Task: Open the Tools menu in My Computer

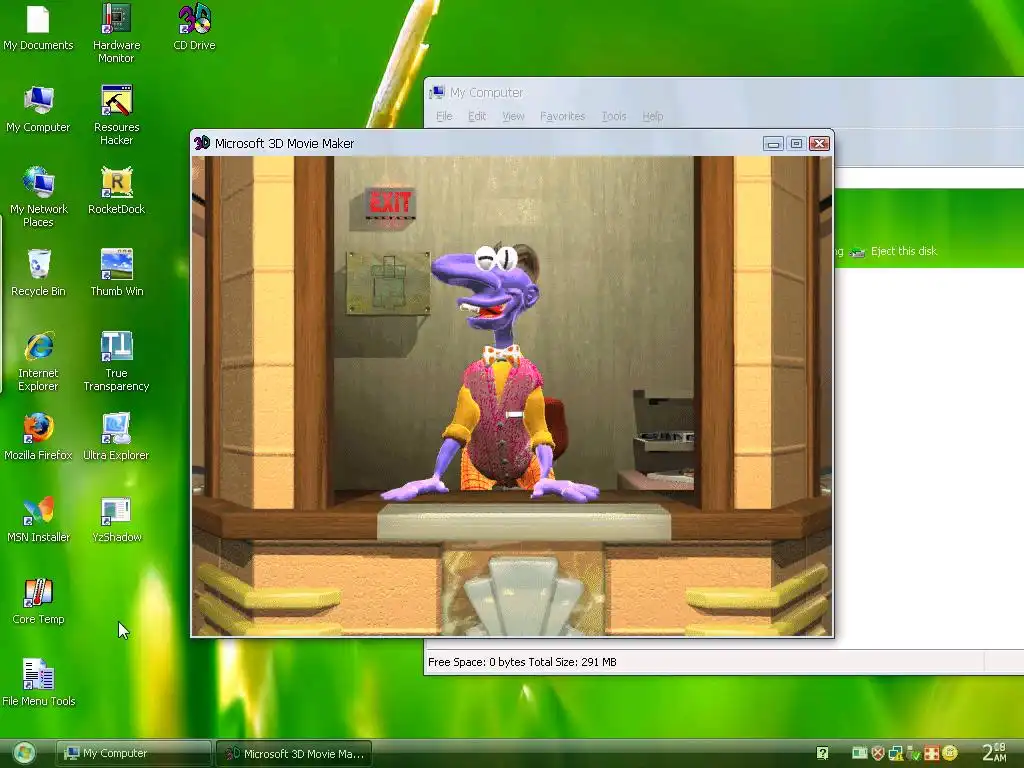Action: 613,116
